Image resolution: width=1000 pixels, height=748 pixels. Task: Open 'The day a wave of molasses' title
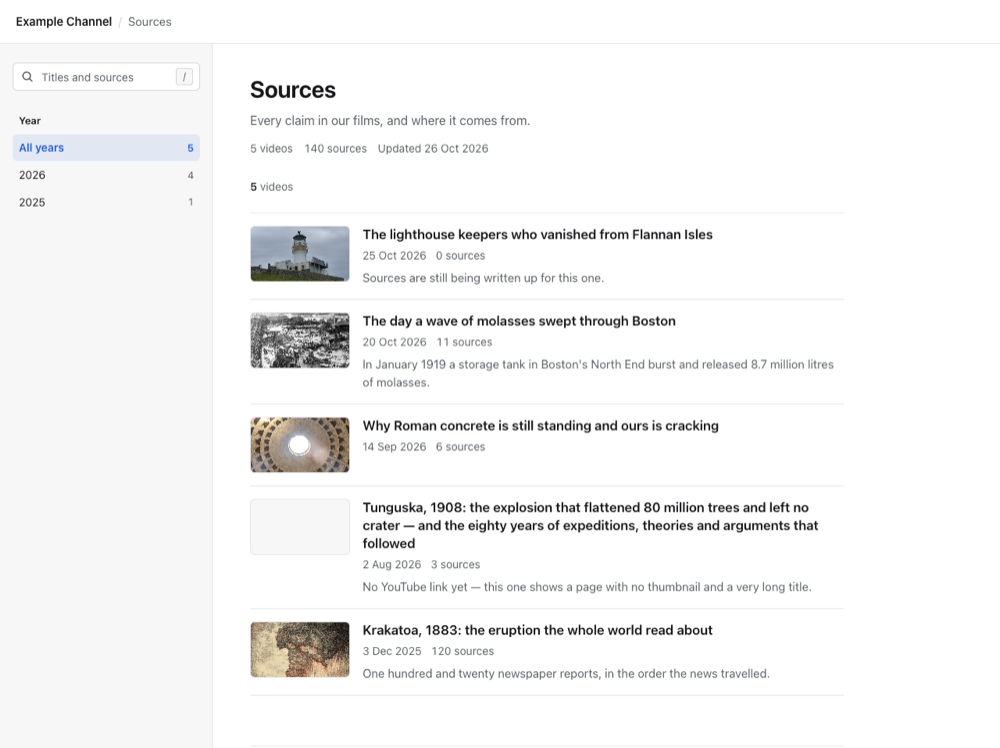(x=519, y=321)
